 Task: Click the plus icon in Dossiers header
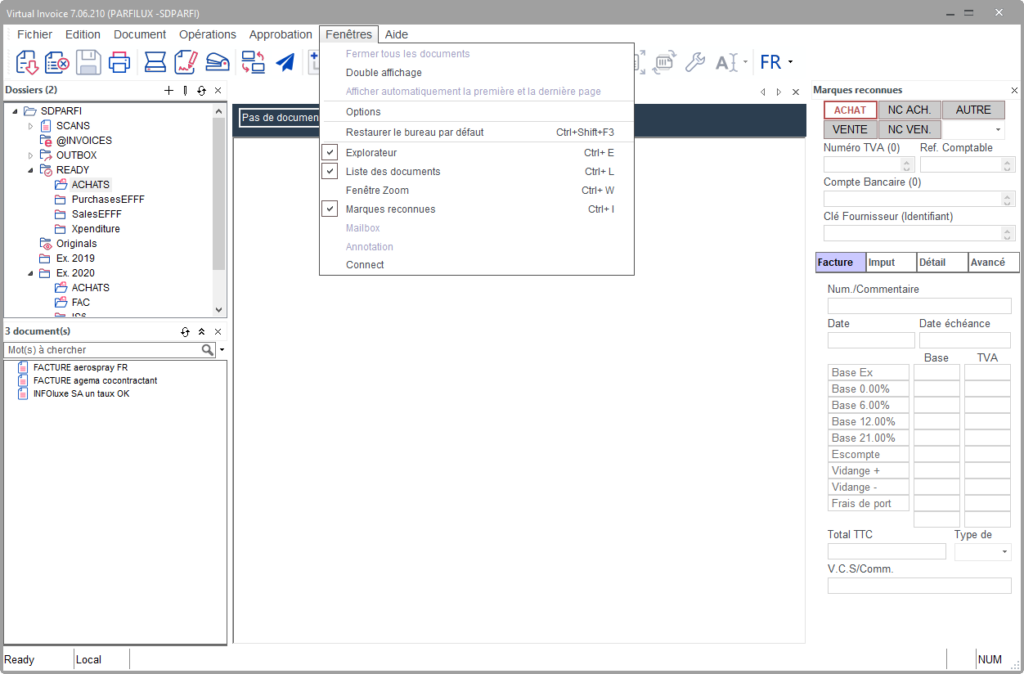168,91
